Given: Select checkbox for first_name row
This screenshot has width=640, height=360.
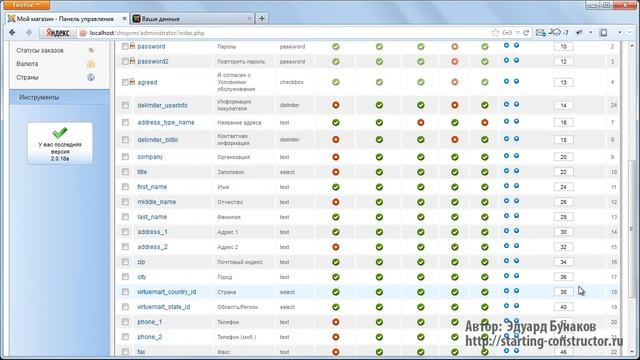Looking at the screenshot, I should point(125,187).
